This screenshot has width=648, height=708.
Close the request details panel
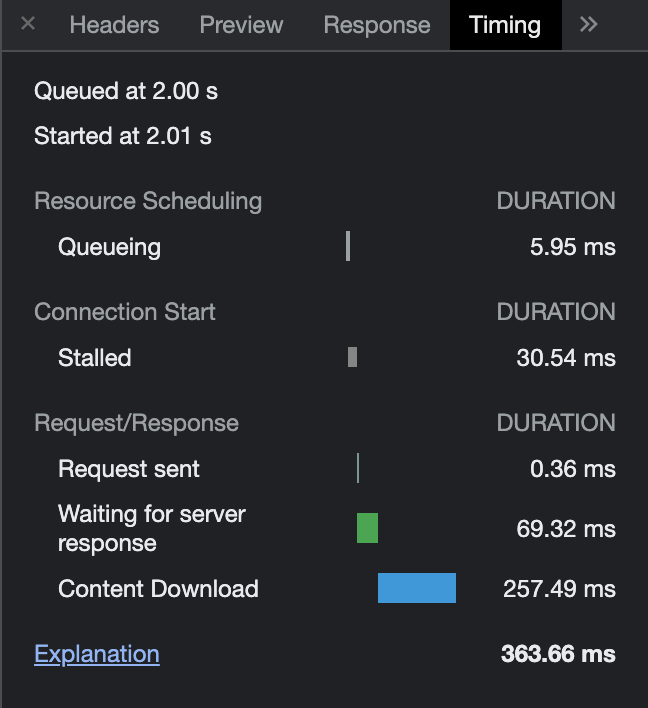click(28, 23)
